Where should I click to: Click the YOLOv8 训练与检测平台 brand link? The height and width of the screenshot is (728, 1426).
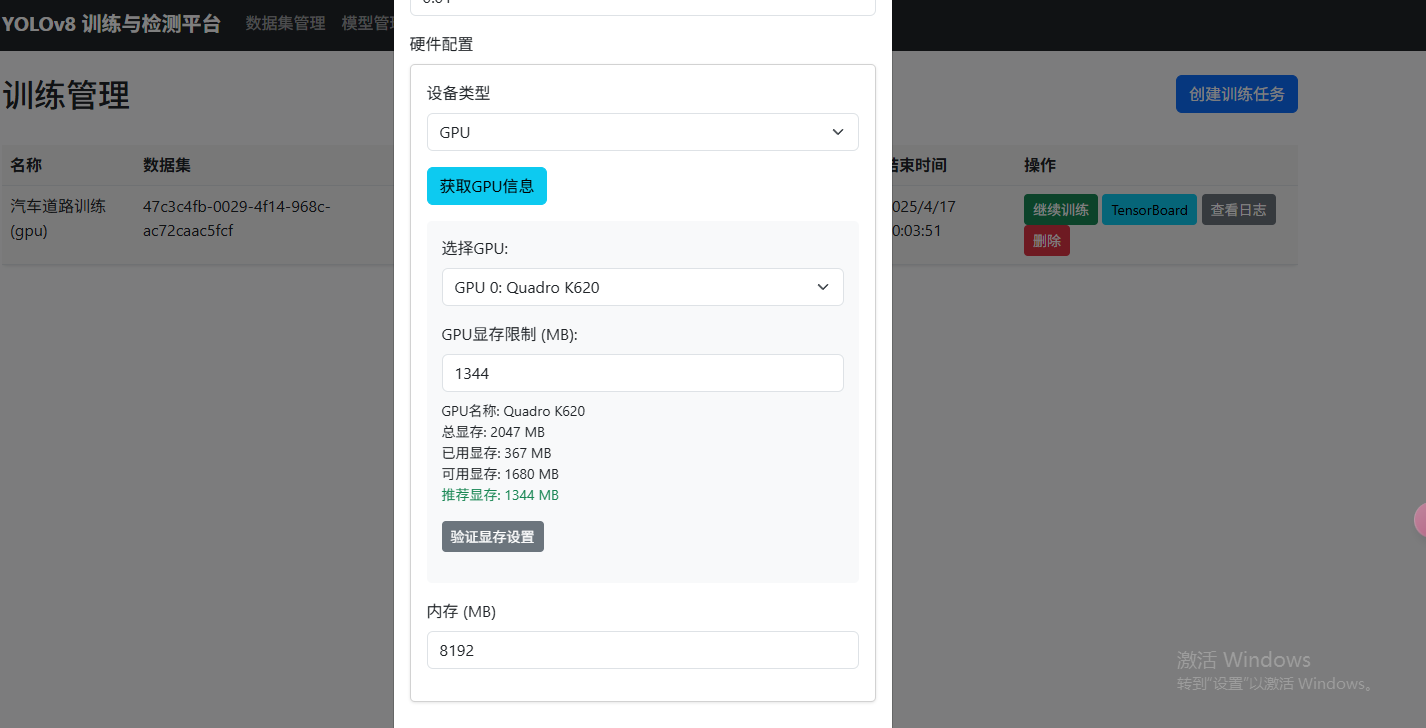[x=113, y=23]
